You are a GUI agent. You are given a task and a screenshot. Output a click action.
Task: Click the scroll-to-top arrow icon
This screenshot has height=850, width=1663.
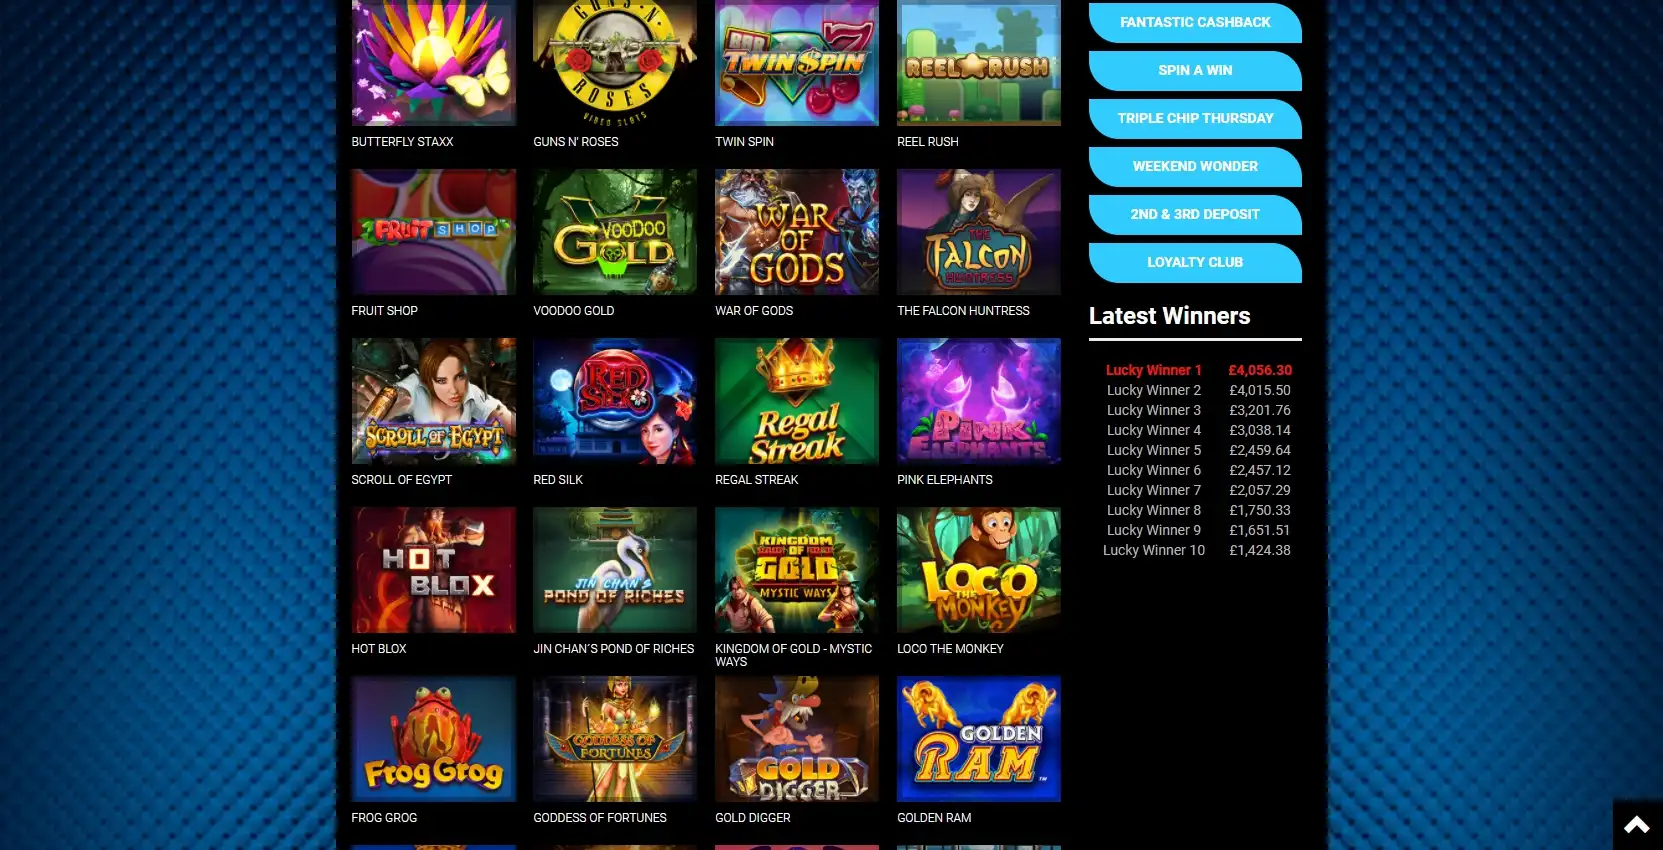tap(1637, 825)
